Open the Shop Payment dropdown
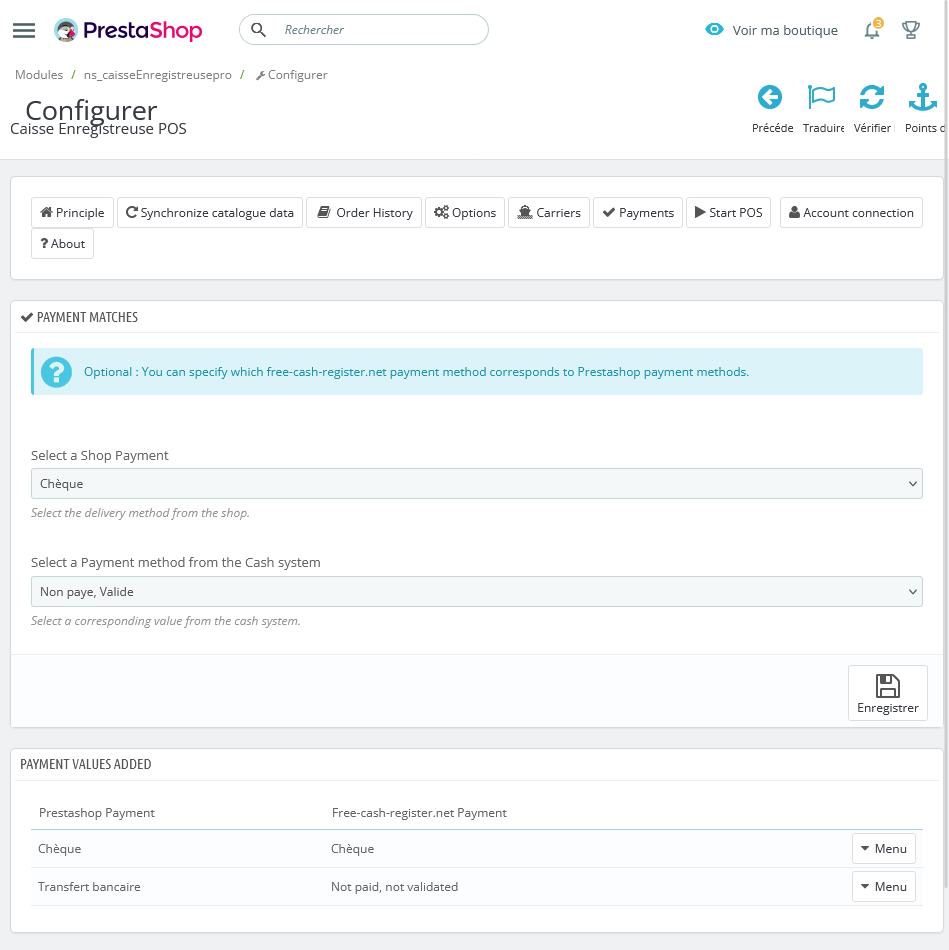Image resolution: width=949 pixels, height=950 pixels. 476,484
